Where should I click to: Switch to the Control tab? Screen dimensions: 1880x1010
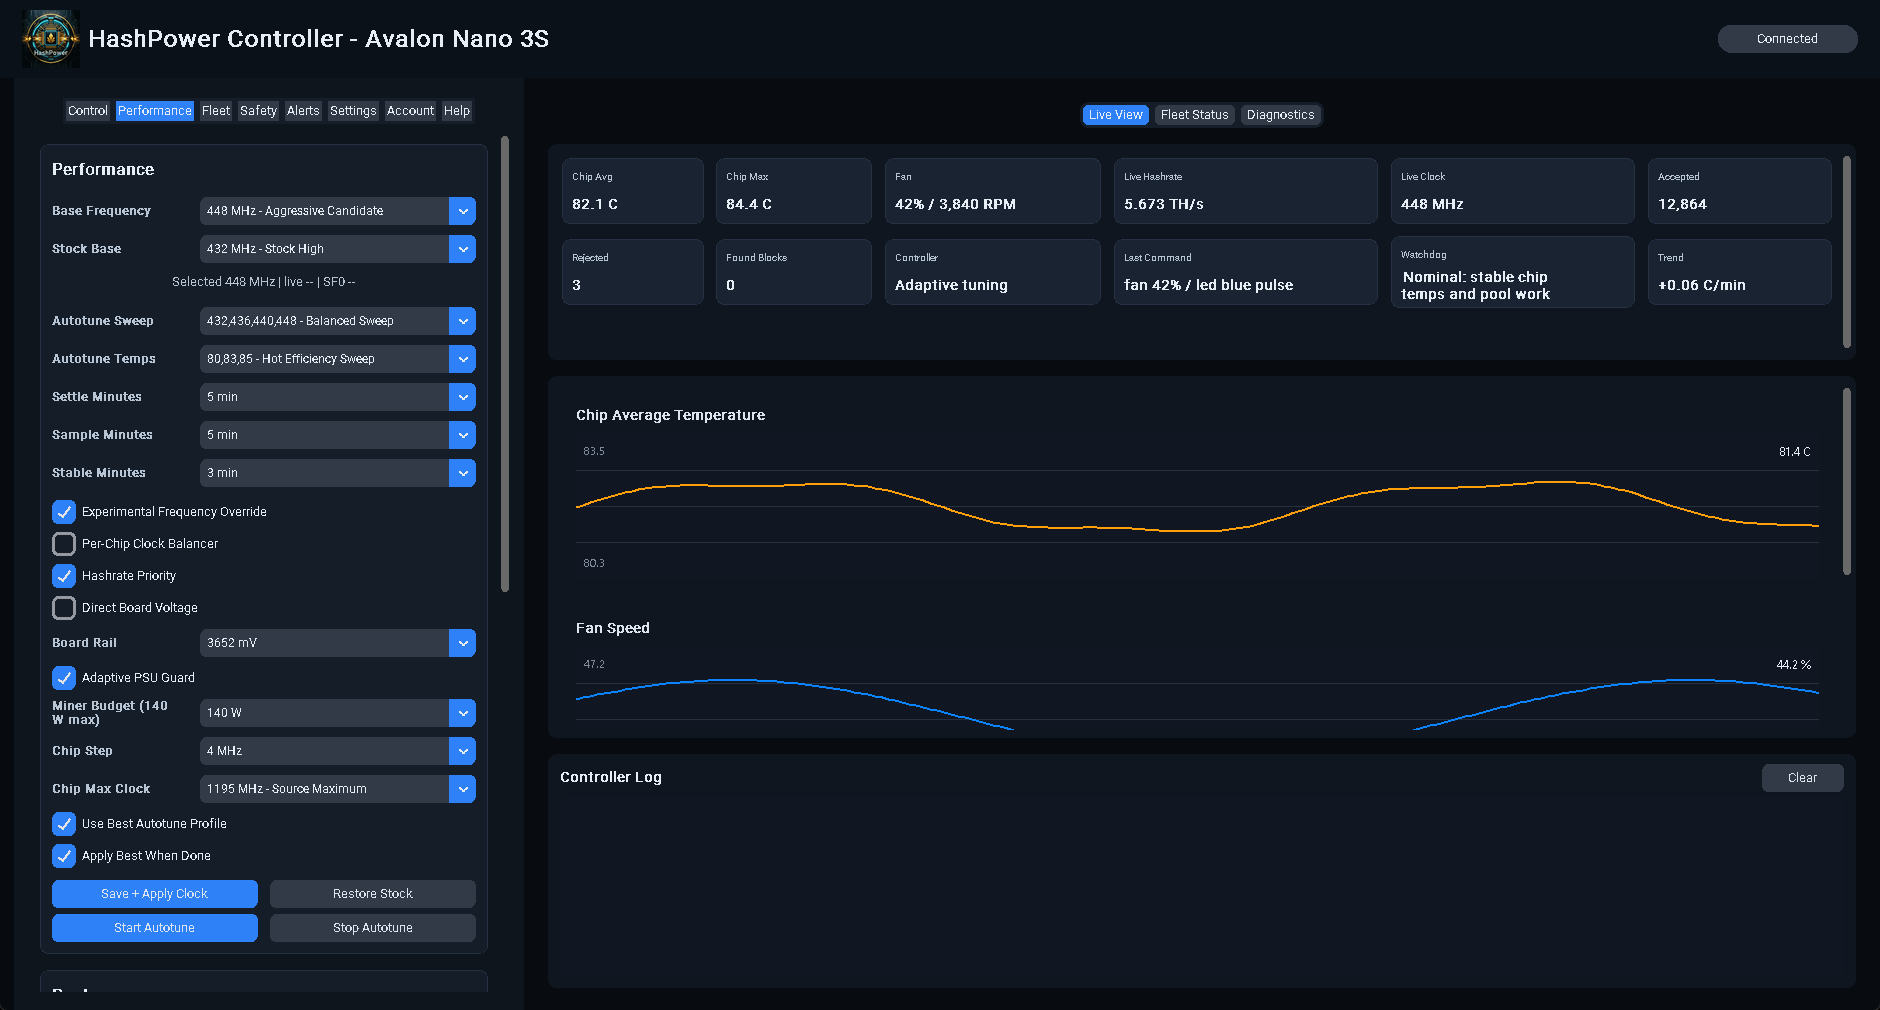(88, 111)
